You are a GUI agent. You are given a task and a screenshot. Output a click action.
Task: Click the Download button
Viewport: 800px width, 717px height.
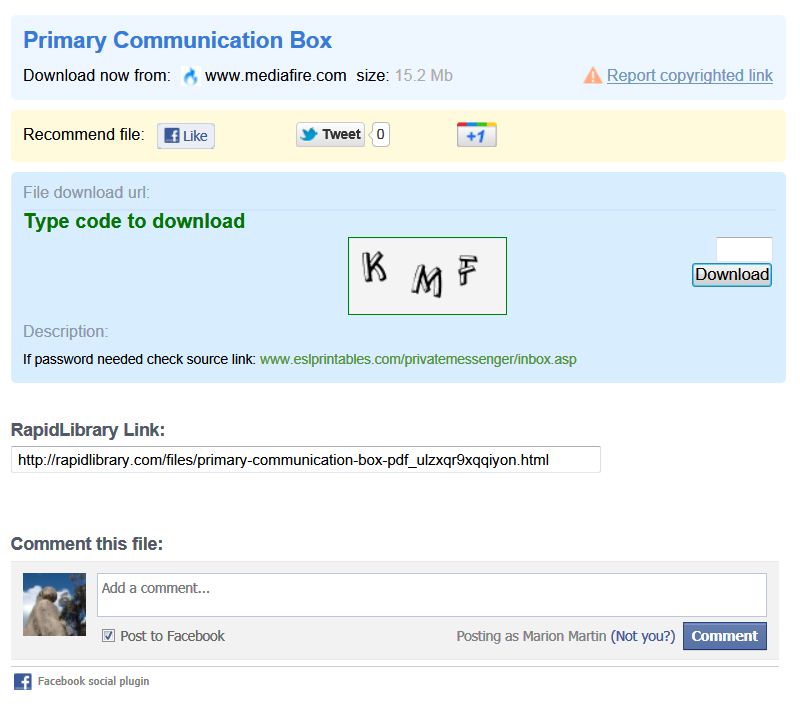[732, 275]
